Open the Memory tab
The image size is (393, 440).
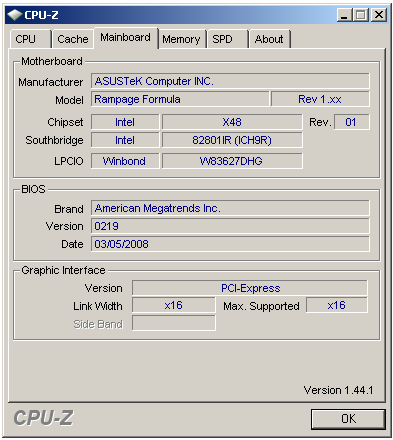coord(182,39)
